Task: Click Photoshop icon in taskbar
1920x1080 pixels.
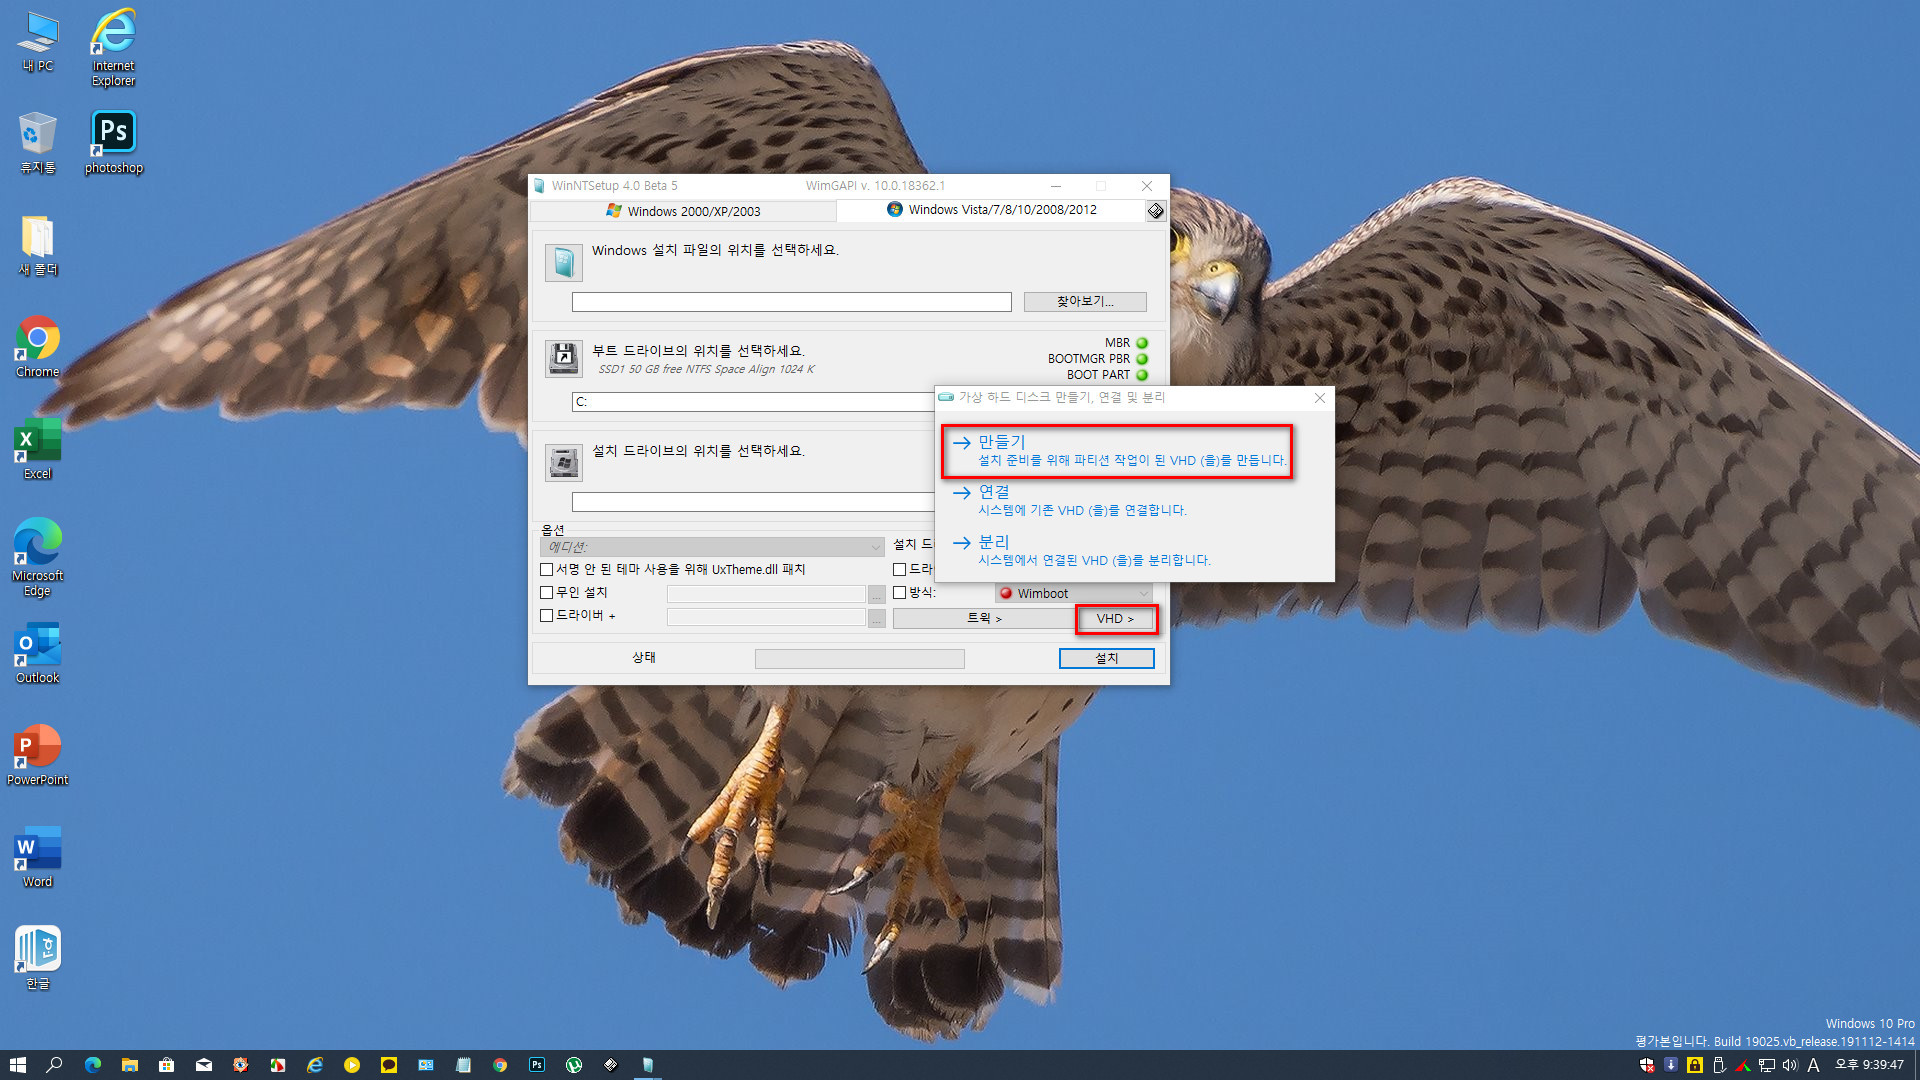Action: (537, 1065)
